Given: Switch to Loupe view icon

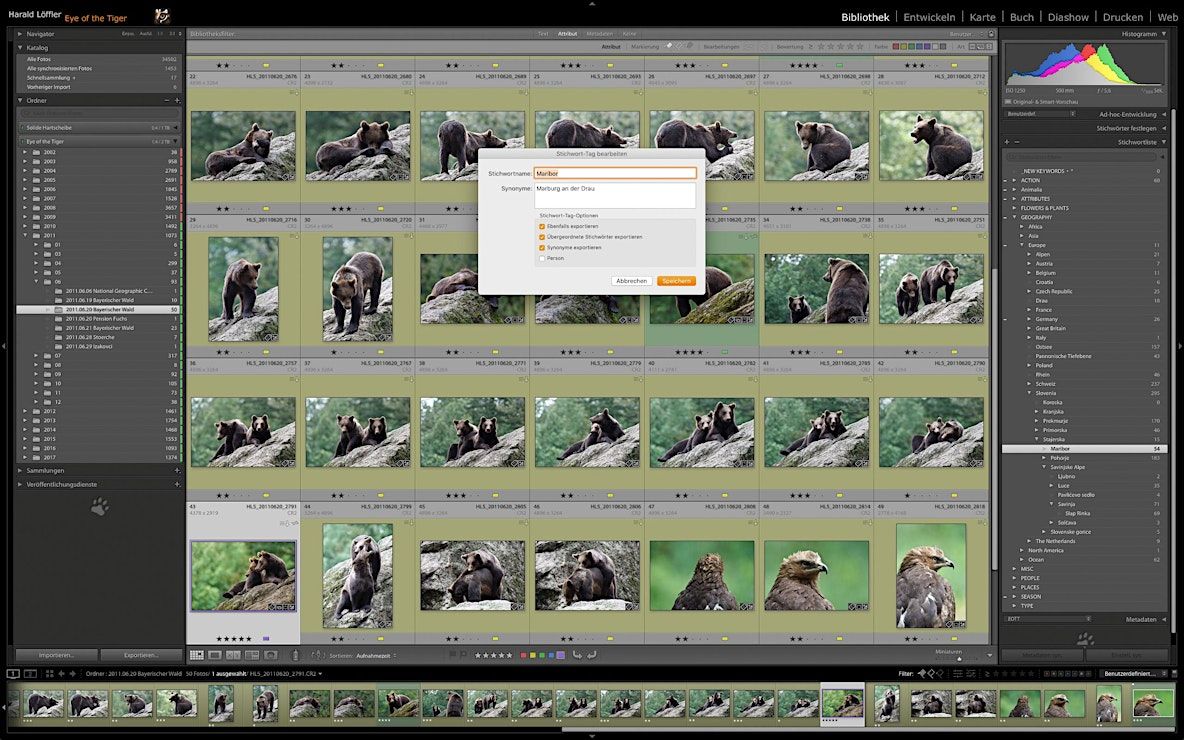Looking at the screenshot, I should 214,655.
